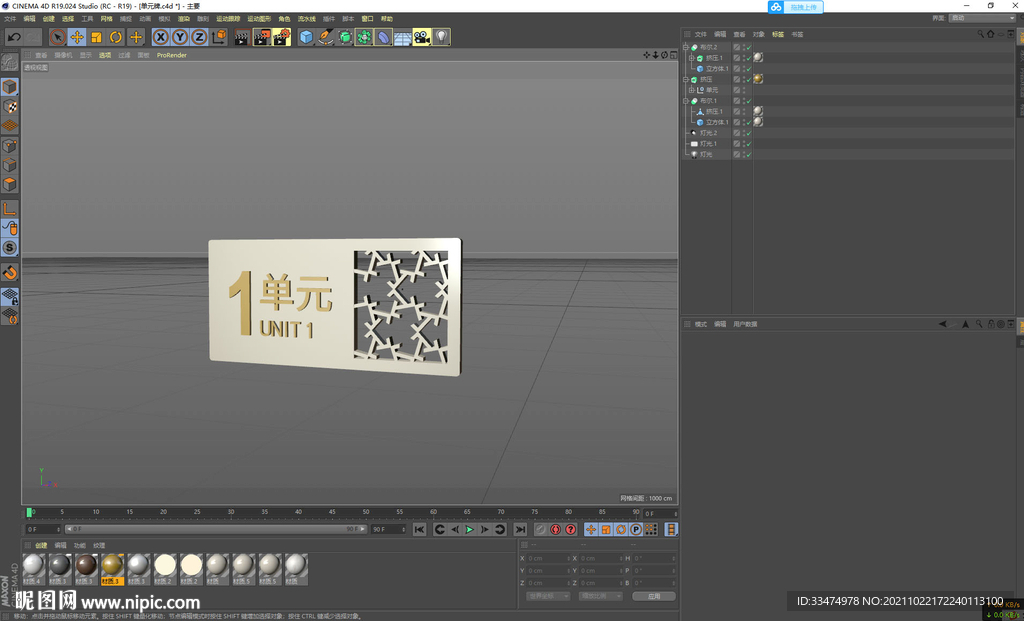Select the live selection arrow tool
This screenshot has height=621, width=1024.
coord(57,37)
